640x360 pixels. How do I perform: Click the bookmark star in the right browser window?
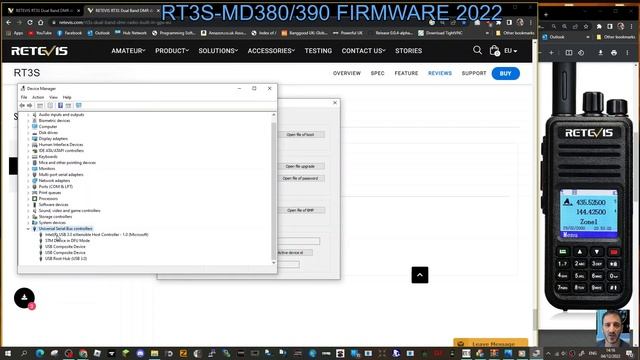click(x=586, y=26)
